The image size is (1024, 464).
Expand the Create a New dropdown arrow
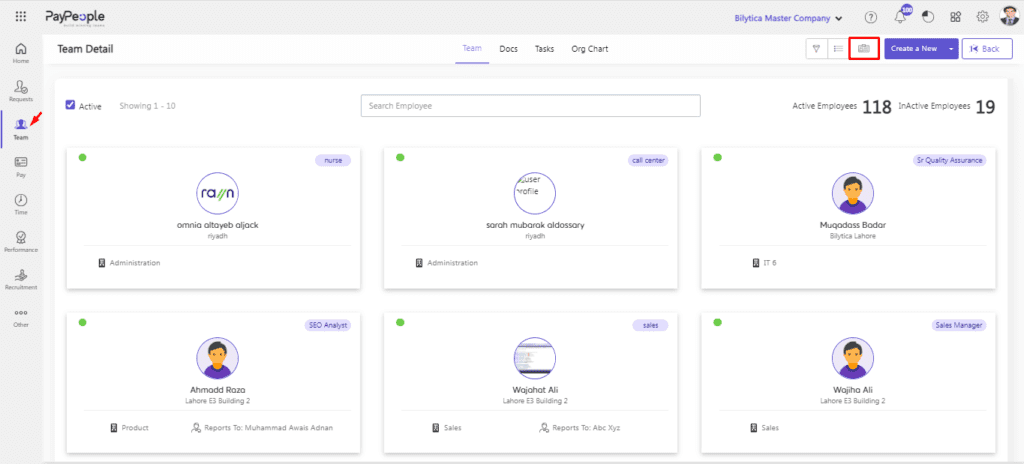point(951,49)
